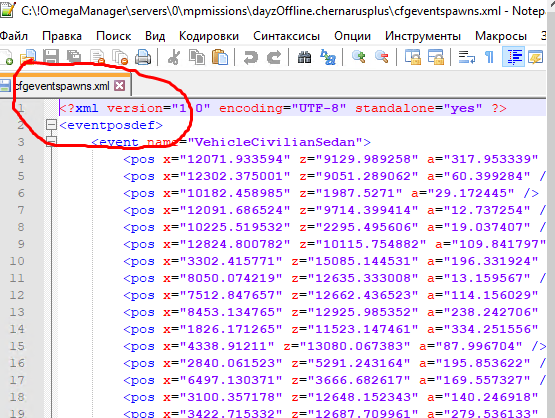
Task: Toggle Show All Characters pilcrow icon
Action: [489, 57]
